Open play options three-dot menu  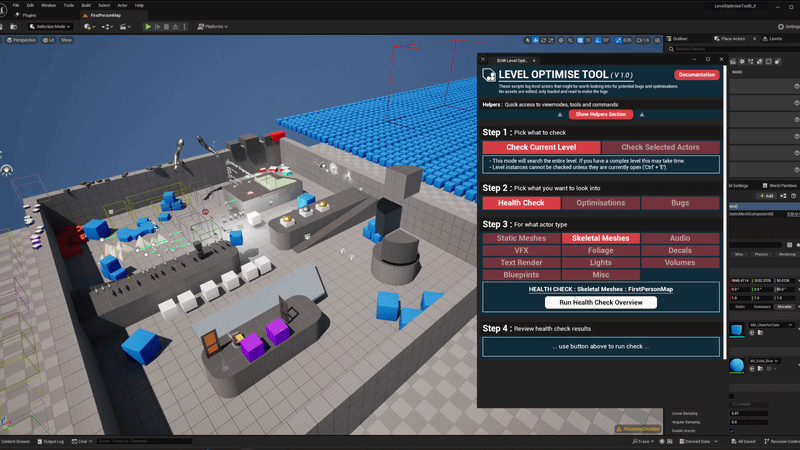(184, 27)
